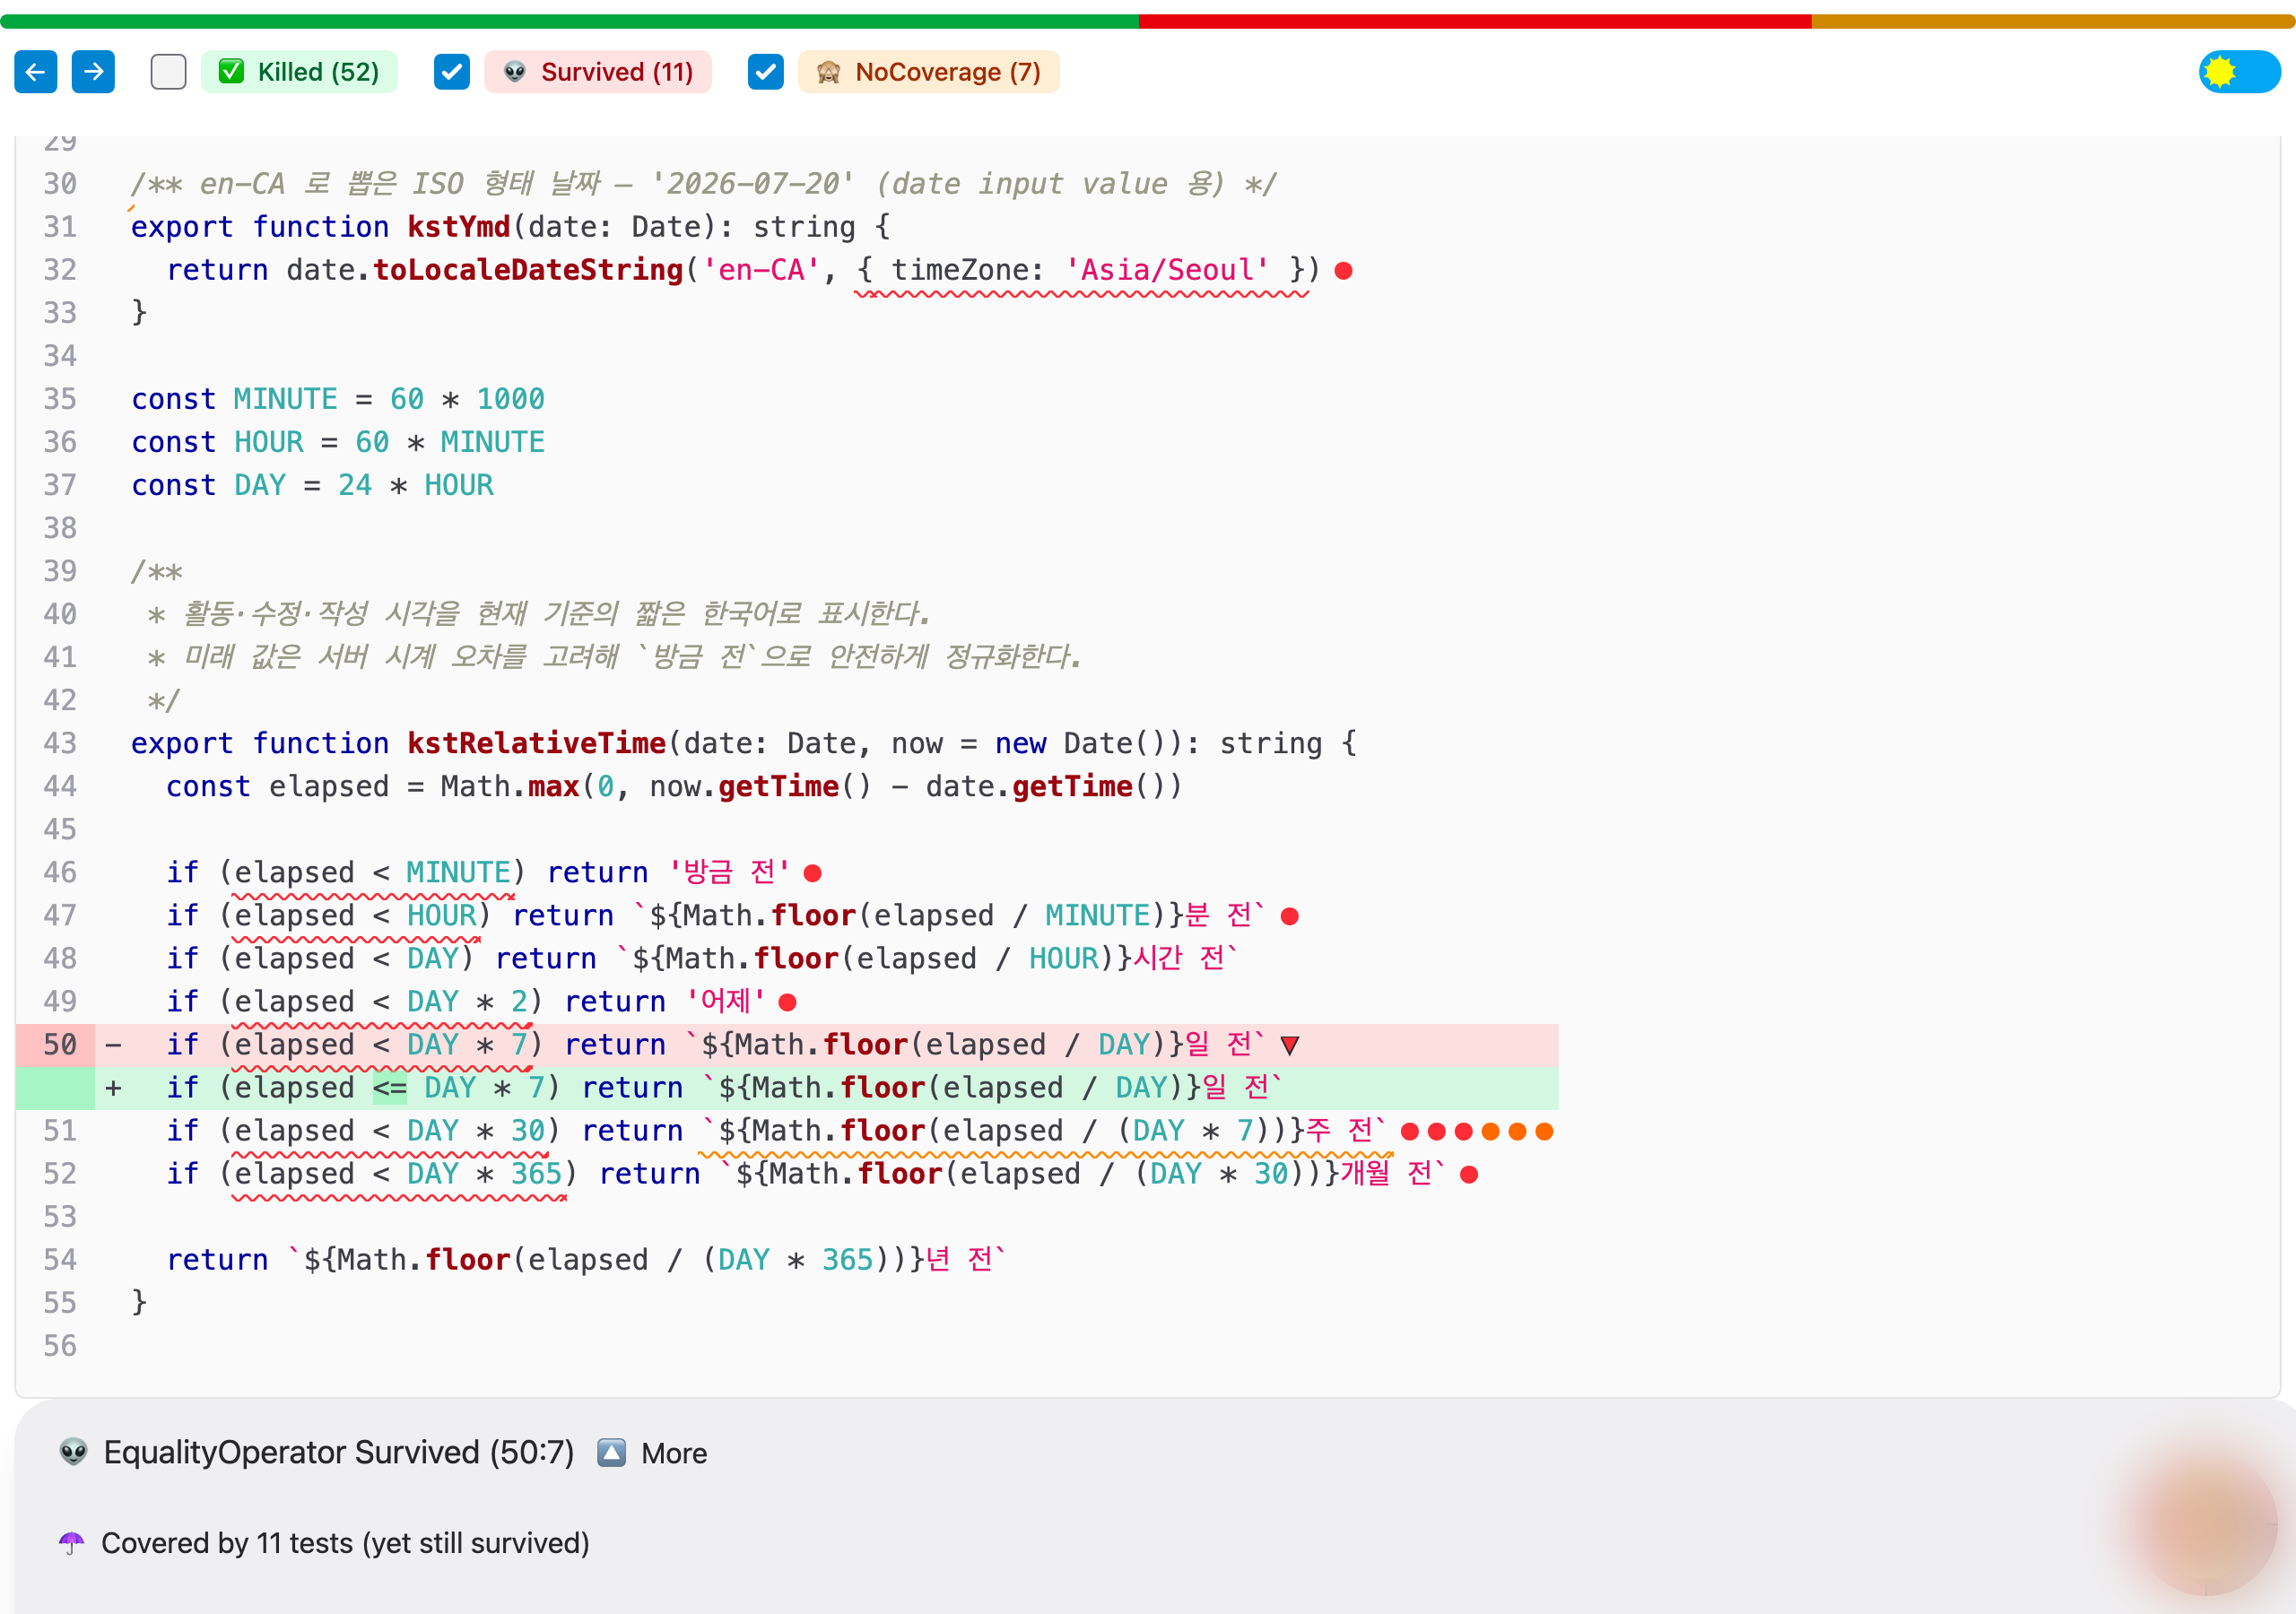Image resolution: width=2296 pixels, height=1614 pixels.
Task: Go to the previous mutant with left arrow
Action: click(35, 71)
